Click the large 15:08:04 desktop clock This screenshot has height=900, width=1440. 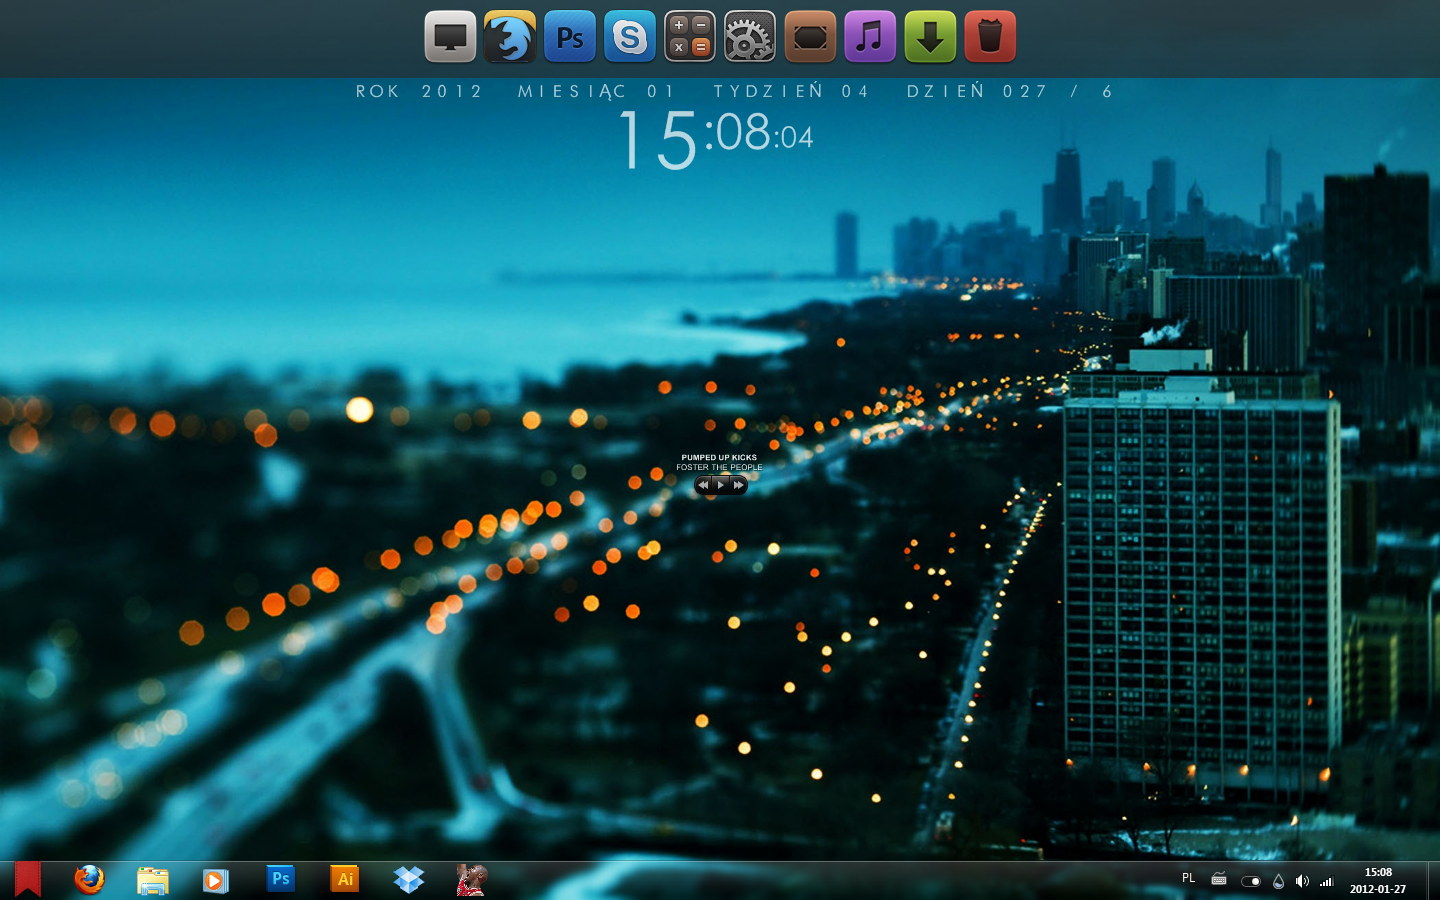(716, 139)
